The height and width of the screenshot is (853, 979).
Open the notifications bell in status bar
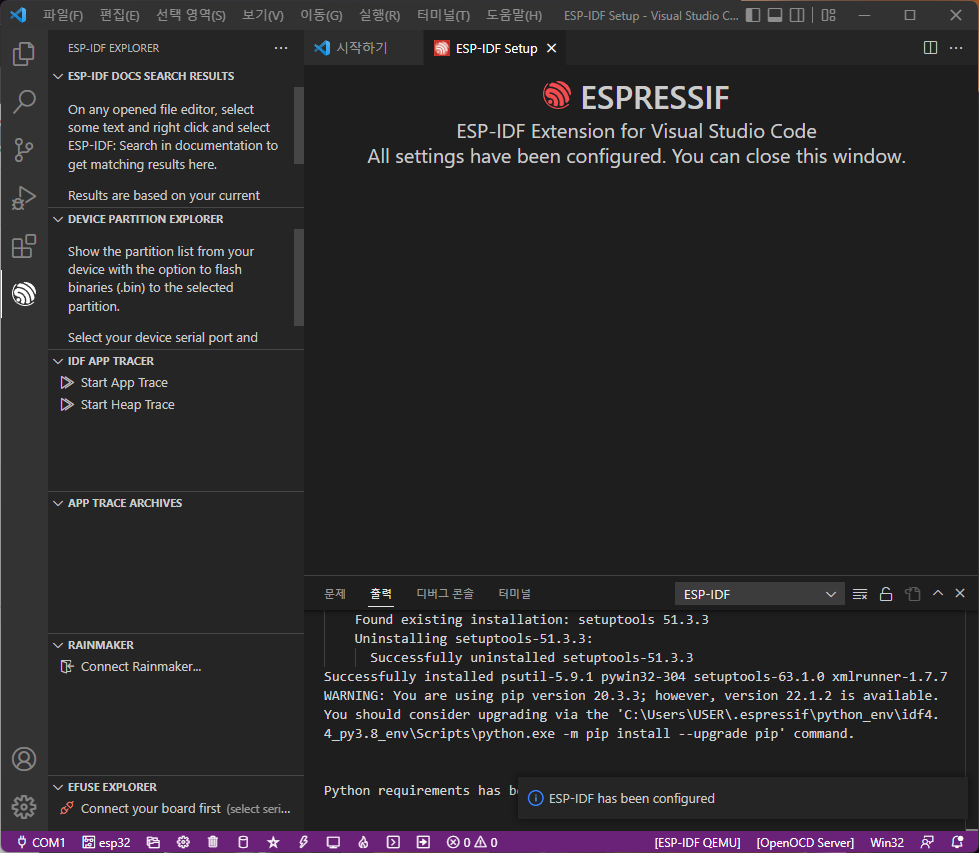[957, 842]
